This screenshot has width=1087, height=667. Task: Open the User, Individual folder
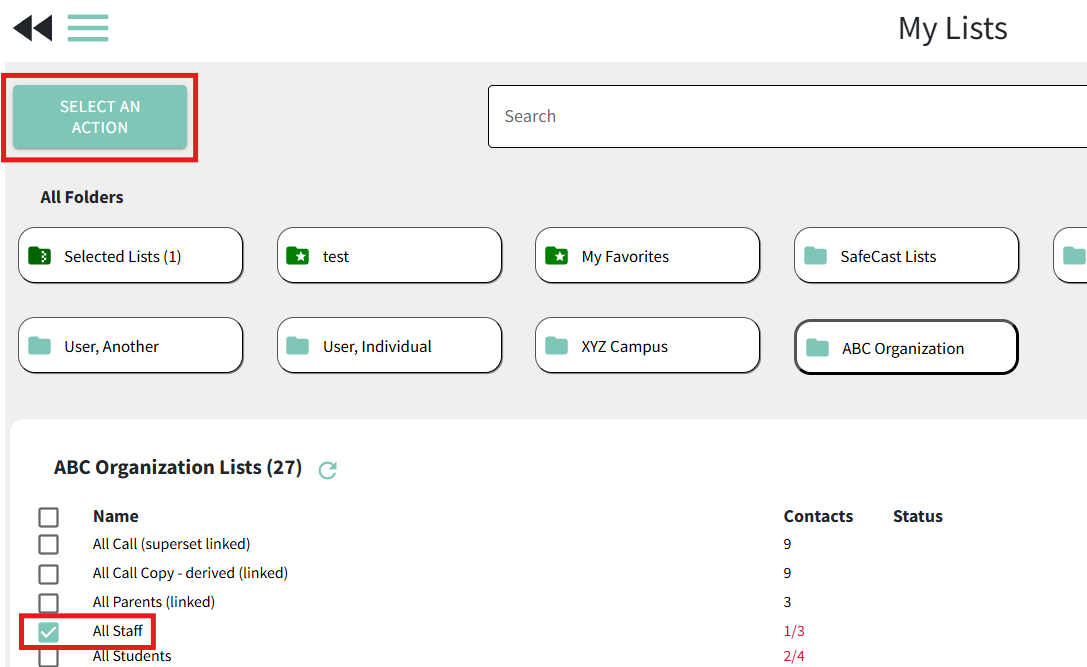click(389, 345)
